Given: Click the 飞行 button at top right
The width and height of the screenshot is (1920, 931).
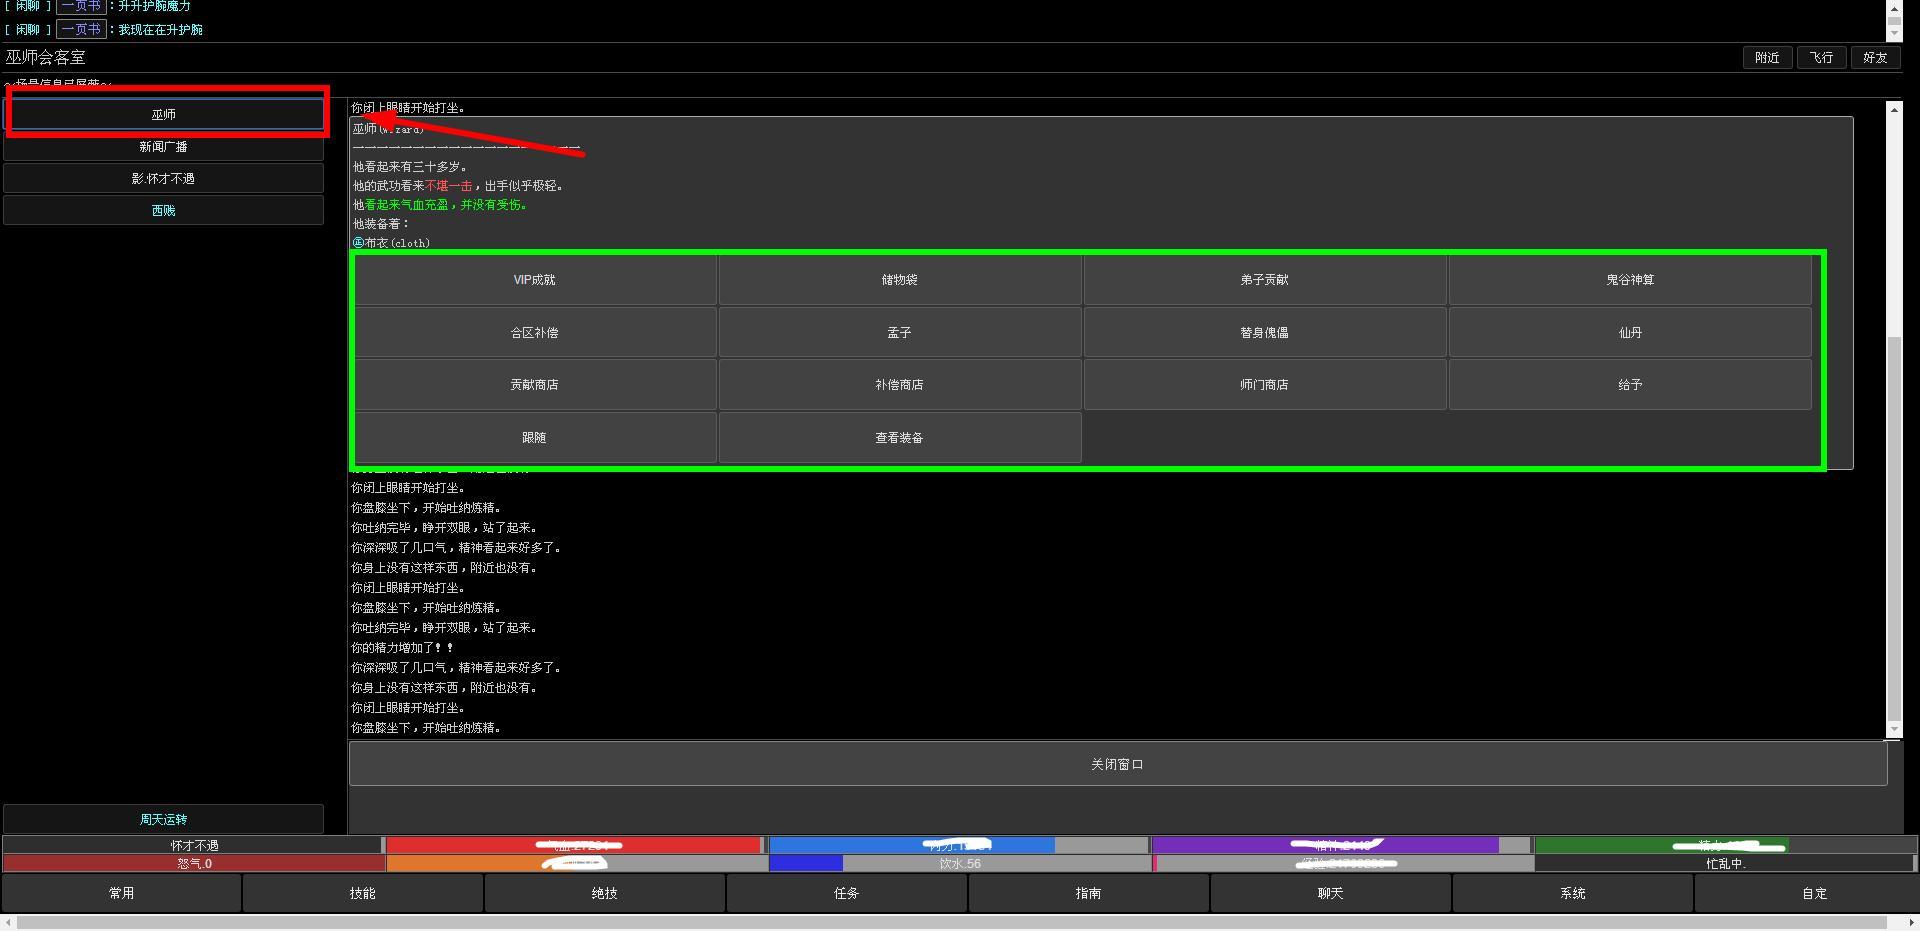Looking at the screenshot, I should 1821,58.
